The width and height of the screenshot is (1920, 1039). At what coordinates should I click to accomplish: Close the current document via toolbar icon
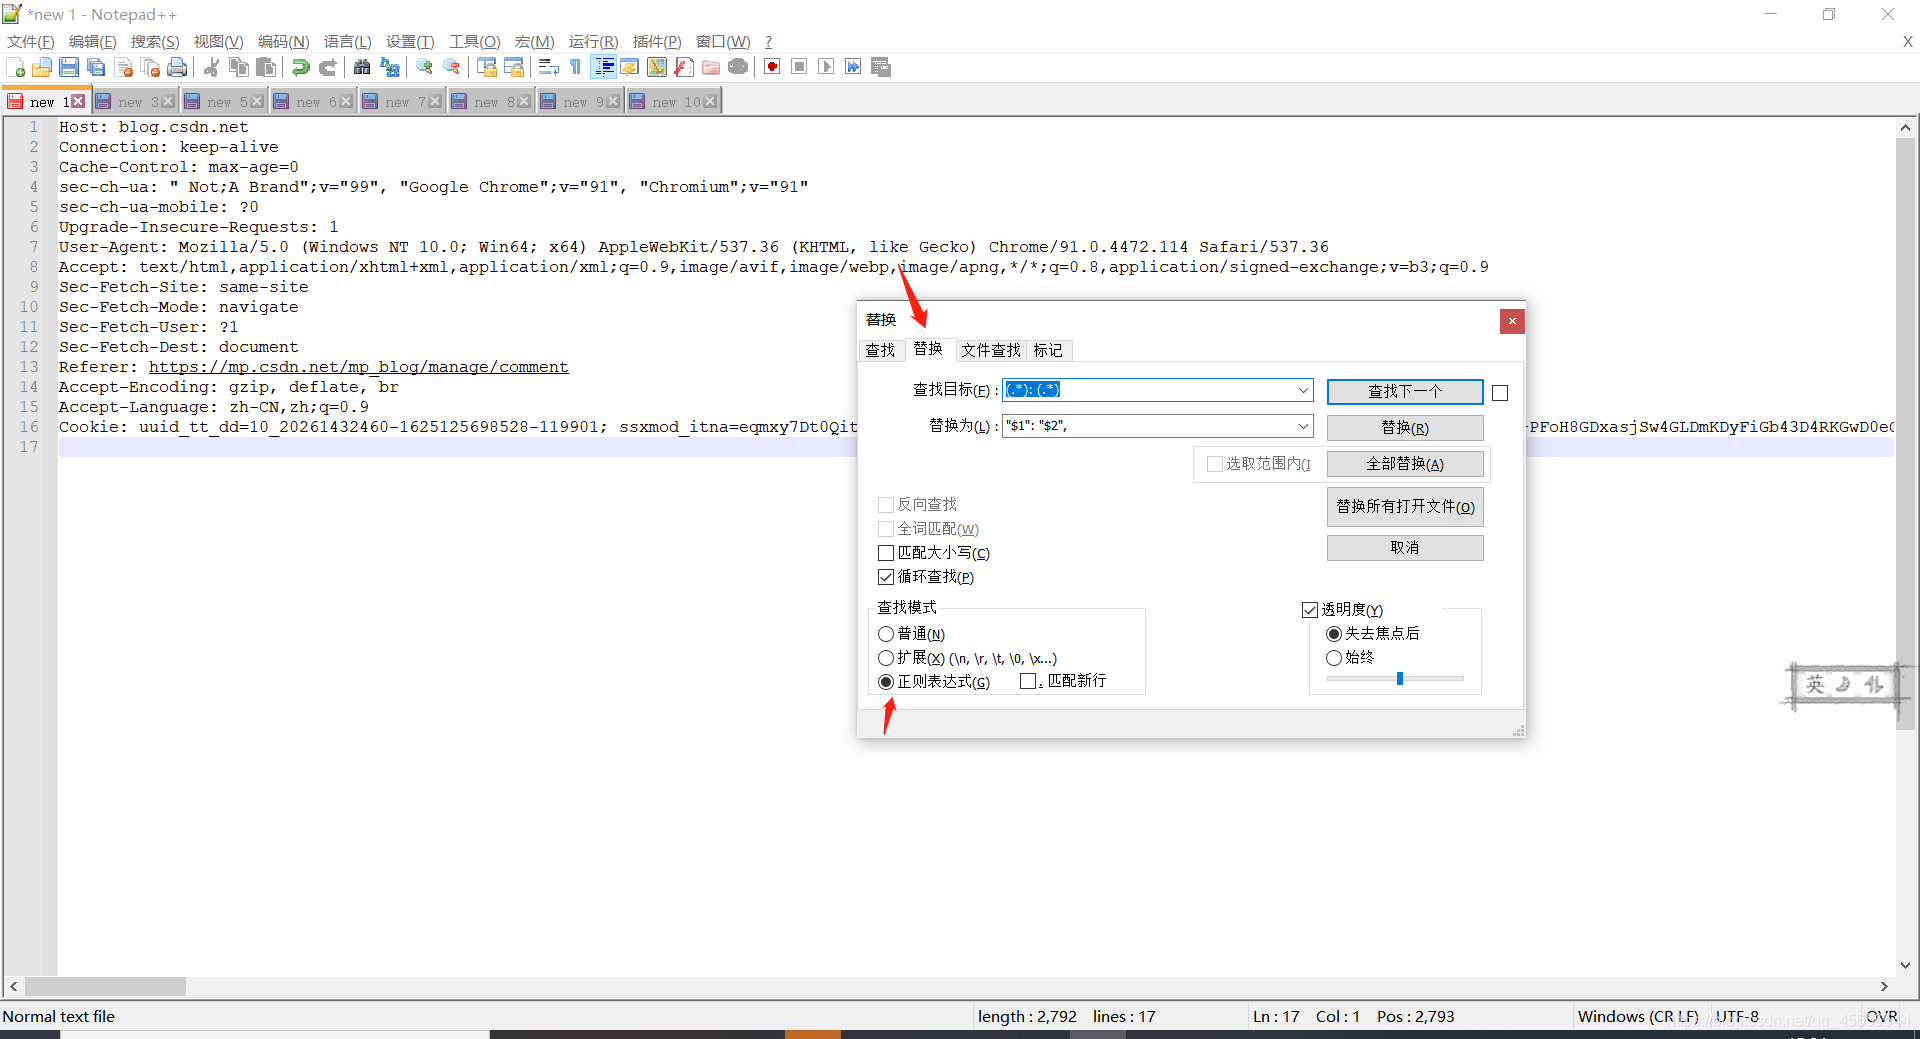124,67
